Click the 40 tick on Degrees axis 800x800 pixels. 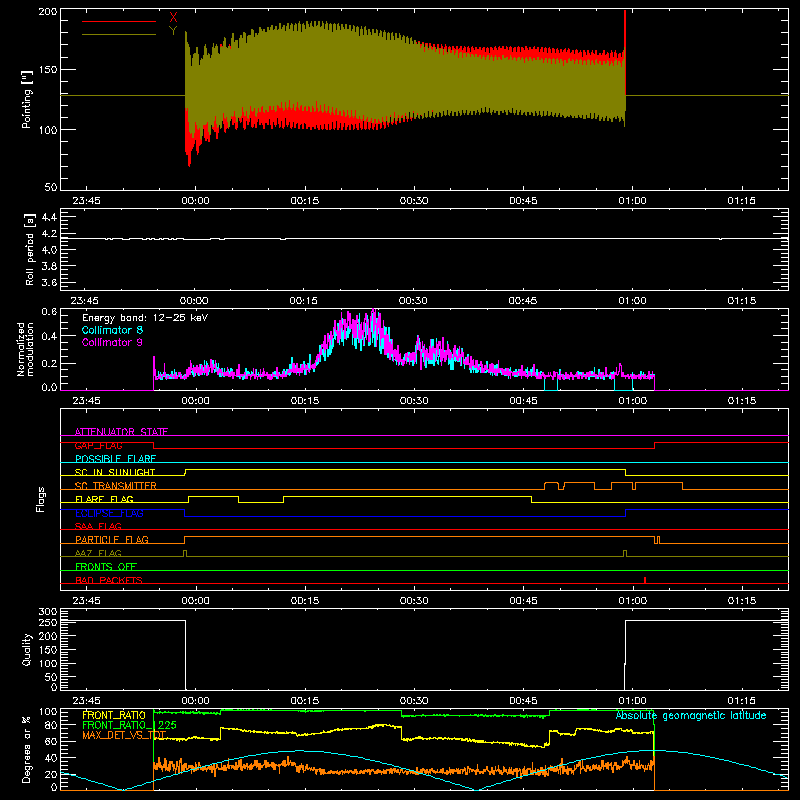[51, 758]
